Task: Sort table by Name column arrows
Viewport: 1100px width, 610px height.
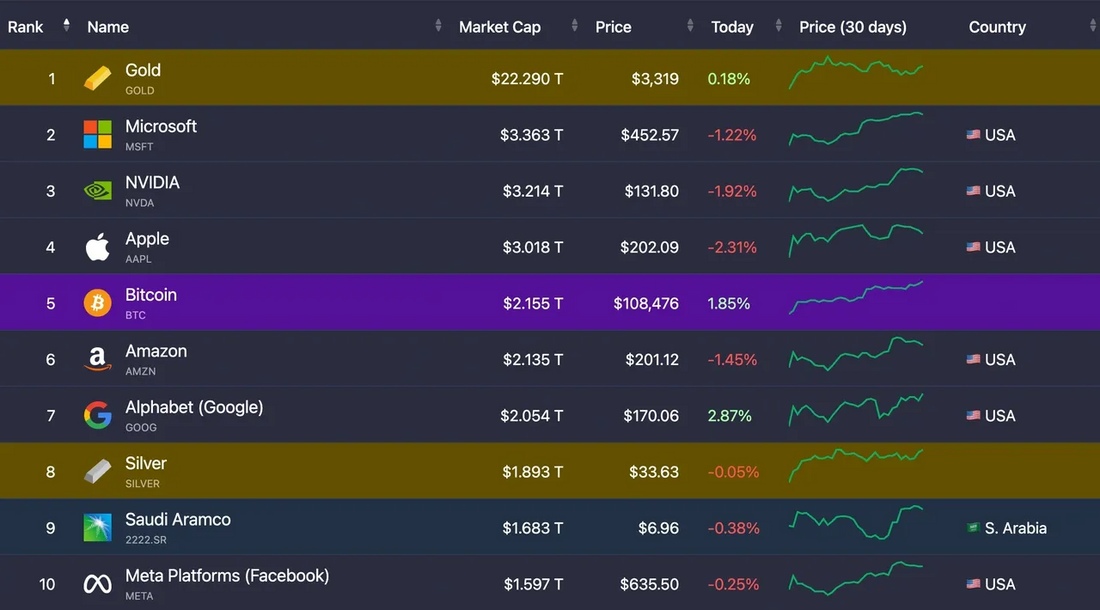Action: pyautogui.click(x=438, y=25)
